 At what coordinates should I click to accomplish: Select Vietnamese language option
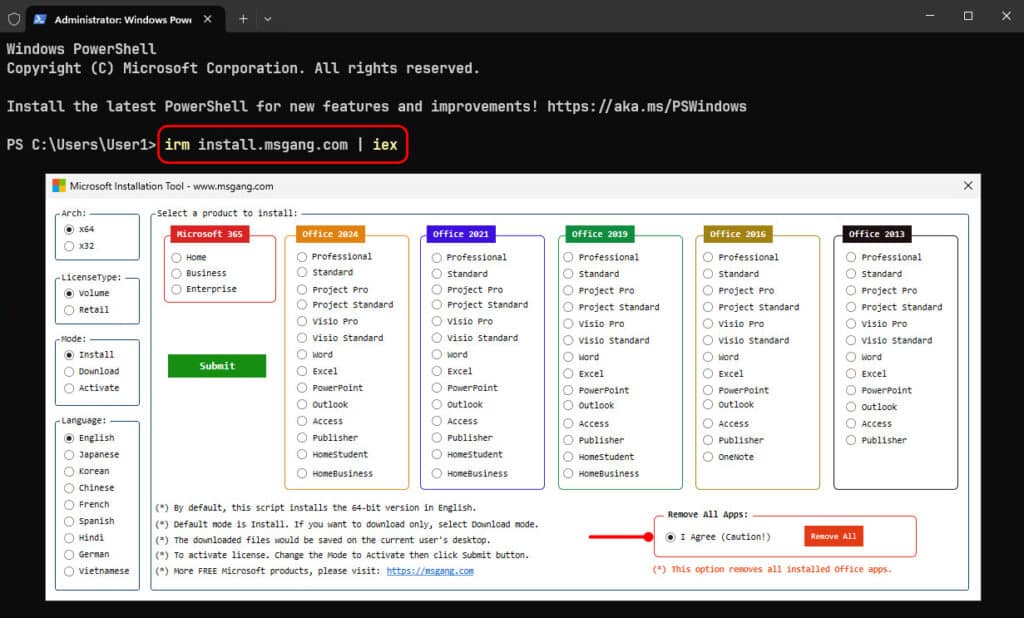[69, 571]
